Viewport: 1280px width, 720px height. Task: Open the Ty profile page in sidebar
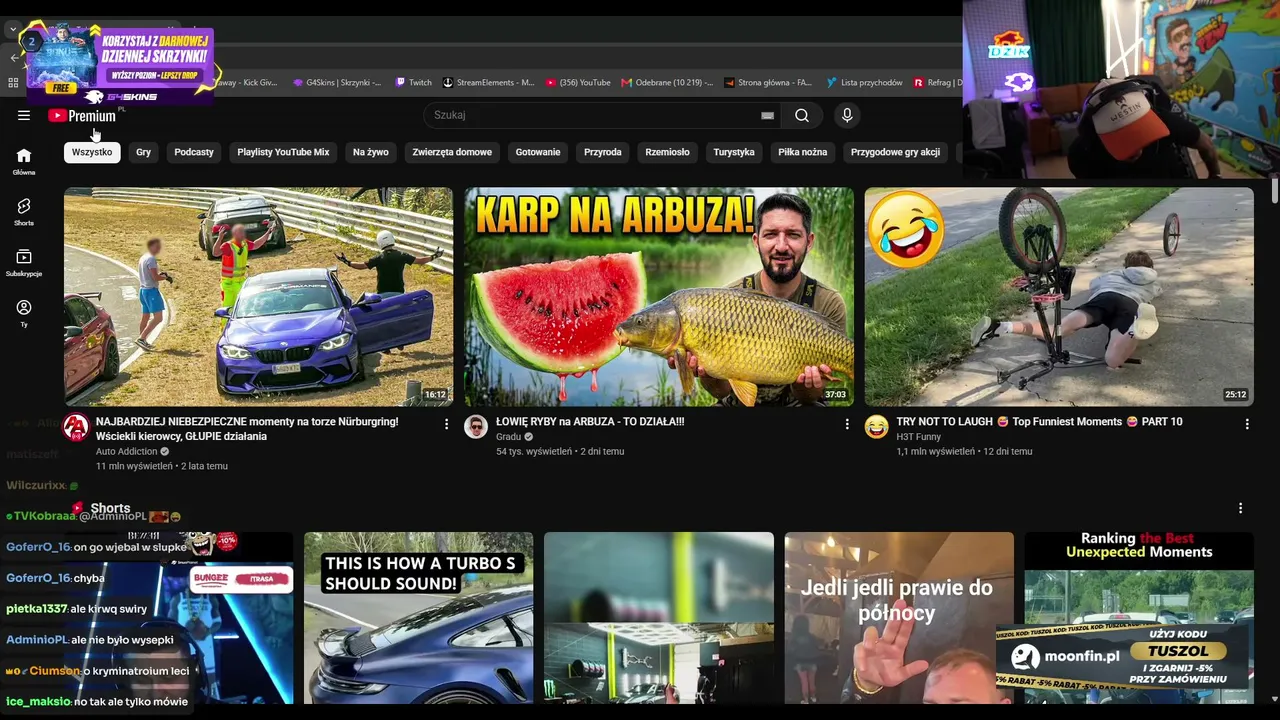[24, 313]
